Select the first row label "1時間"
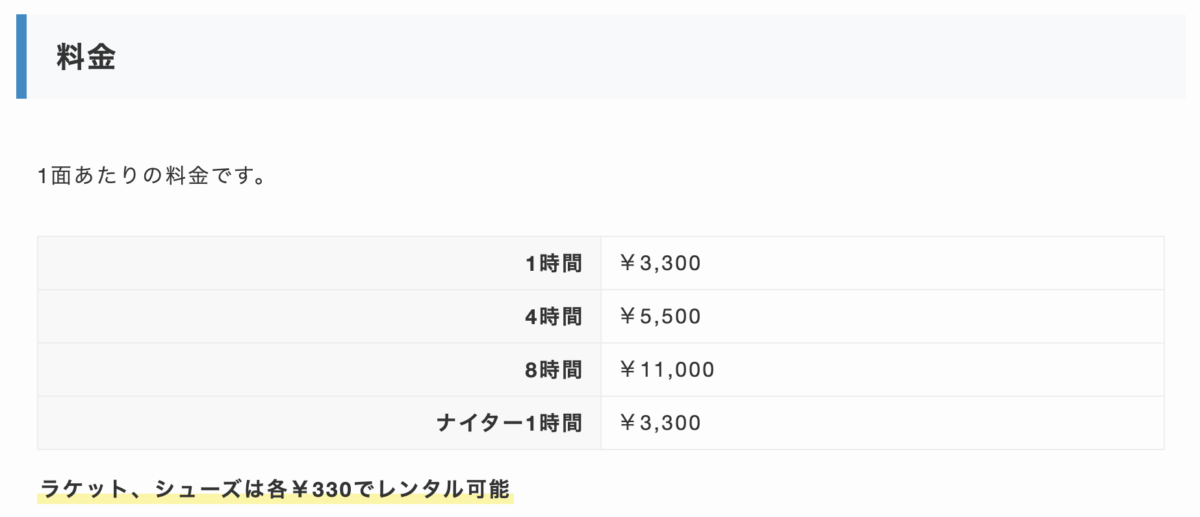Screen dimensions: 1200x517 [x=553, y=264]
